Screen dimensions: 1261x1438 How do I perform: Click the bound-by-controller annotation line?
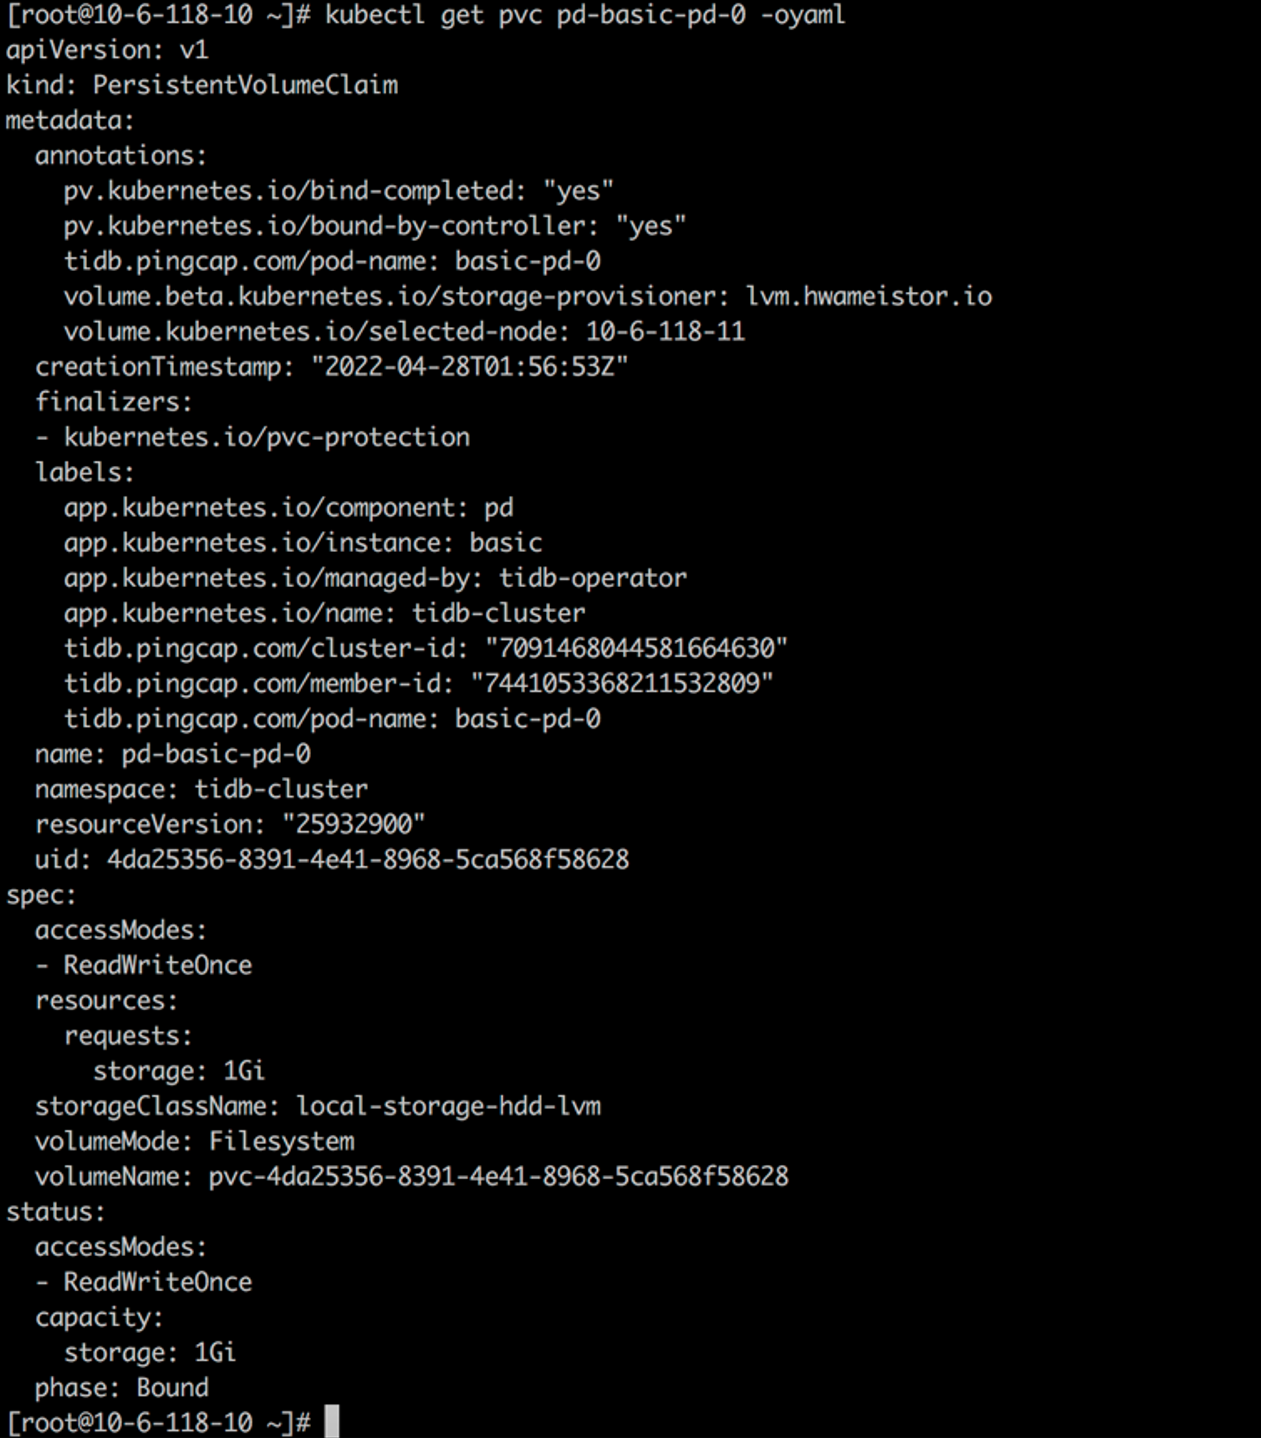[374, 226]
